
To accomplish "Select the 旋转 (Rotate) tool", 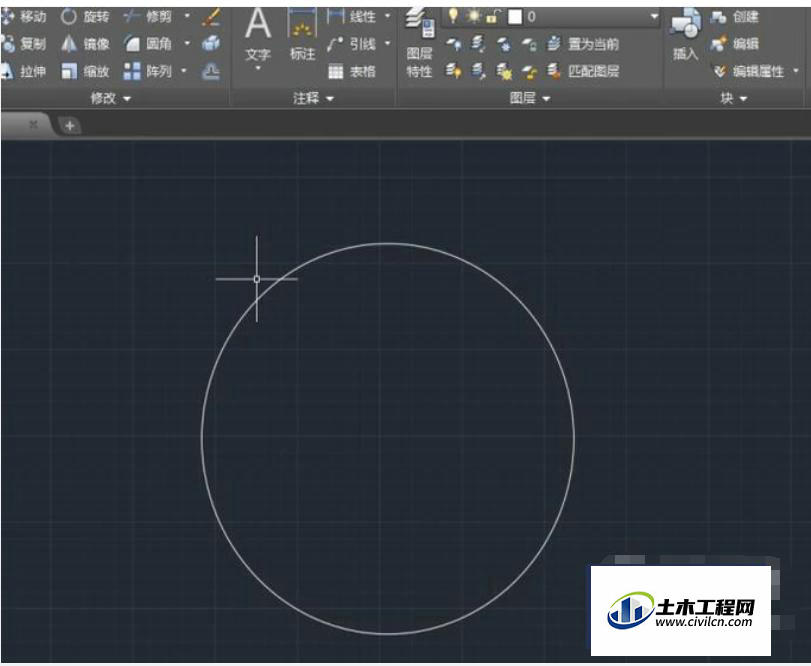I will (x=86, y=17).
